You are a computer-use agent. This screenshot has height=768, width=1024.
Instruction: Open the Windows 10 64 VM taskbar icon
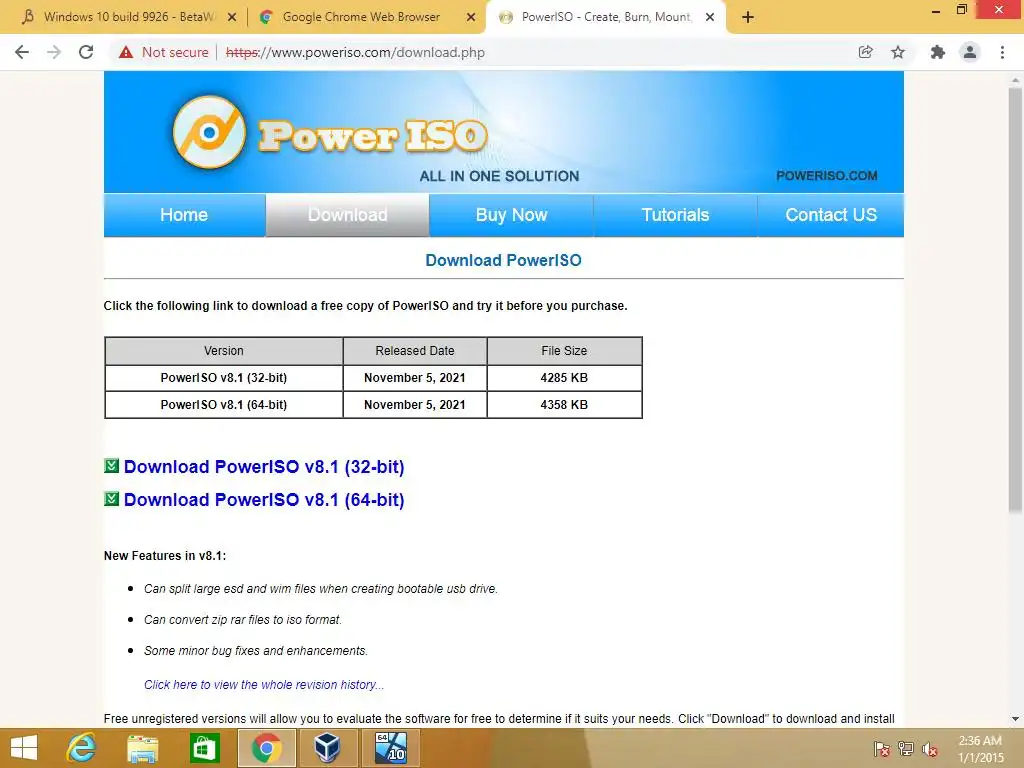click(391, 748)
